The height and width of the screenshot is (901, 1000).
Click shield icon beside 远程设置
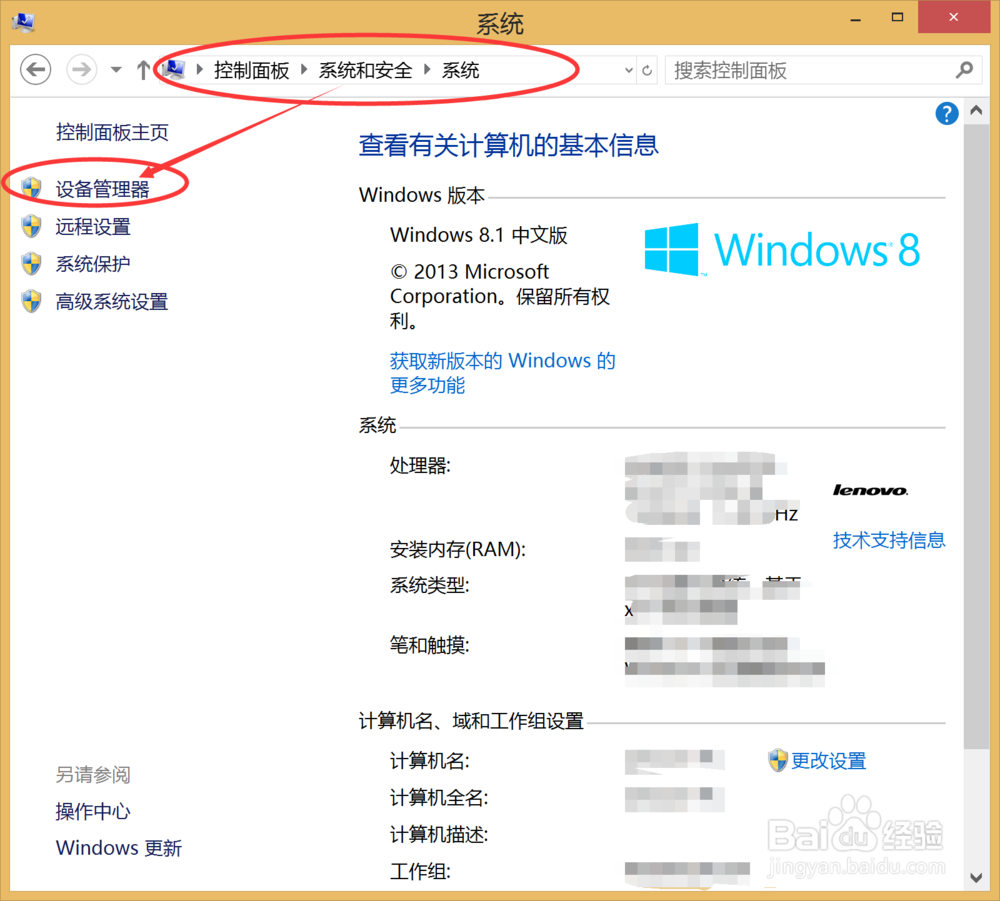pyautogui.click(x=31, y=226)
